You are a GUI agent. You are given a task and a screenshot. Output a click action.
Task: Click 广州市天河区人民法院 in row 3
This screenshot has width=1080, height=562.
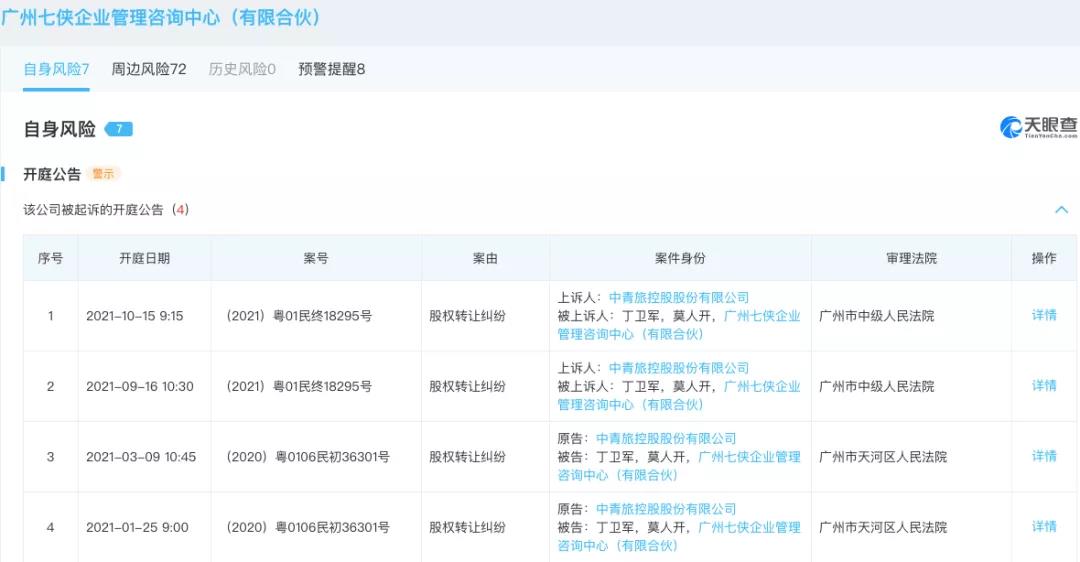(x=882, y=457)
